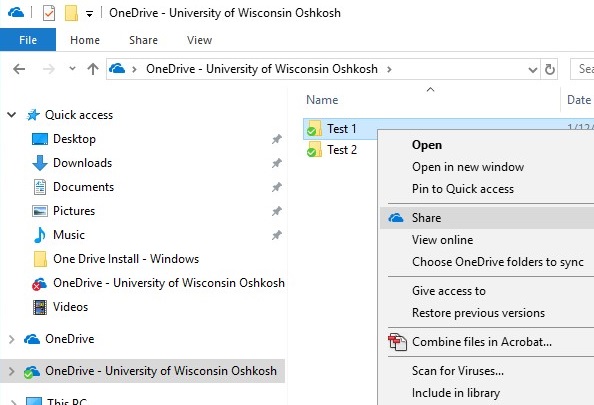Image resolution: width=594 pixels, height=405 pixels.
Task: Choose Open in new window
Action: coord(468,167)
